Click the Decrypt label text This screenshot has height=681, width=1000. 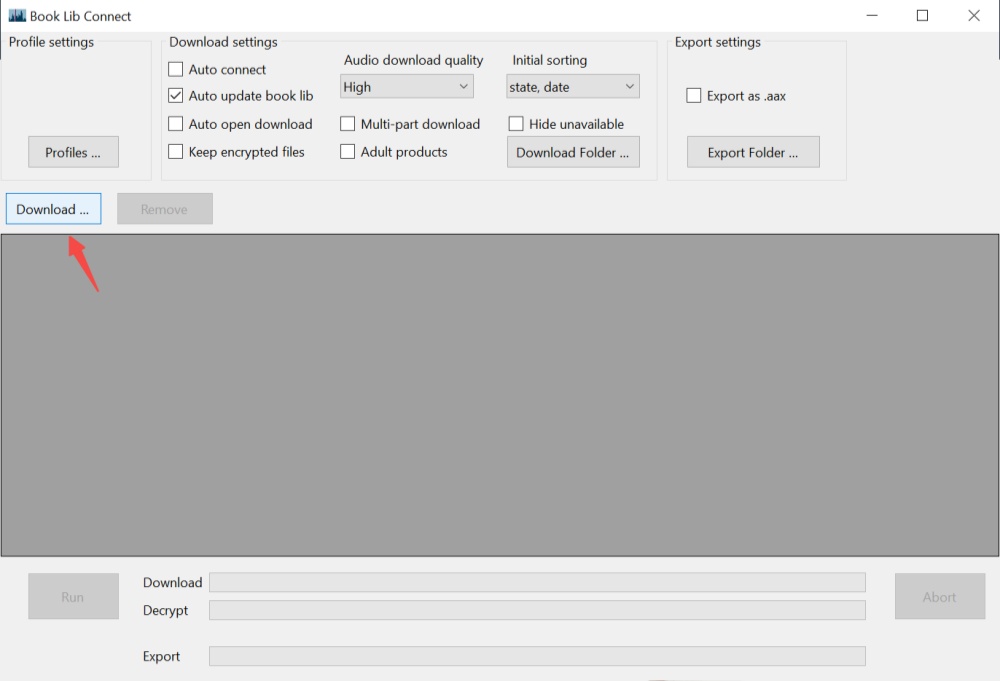tap(165, 610)
